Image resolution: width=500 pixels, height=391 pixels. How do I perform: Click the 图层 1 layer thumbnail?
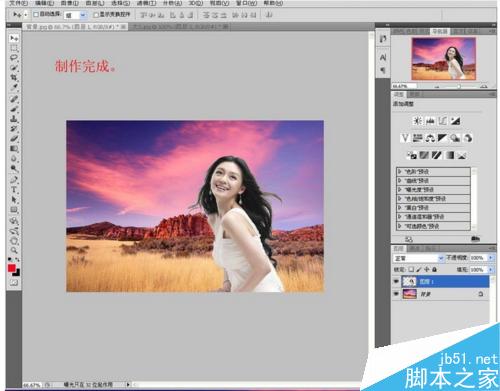409,282
